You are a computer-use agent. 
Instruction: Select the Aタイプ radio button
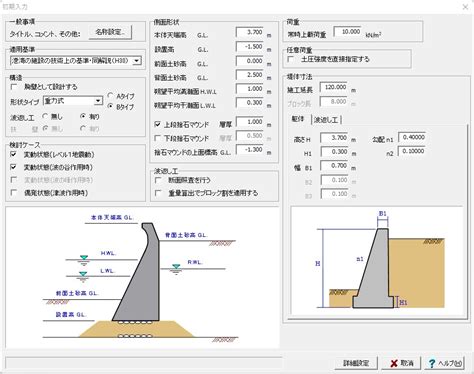click(x=110, y=96)
